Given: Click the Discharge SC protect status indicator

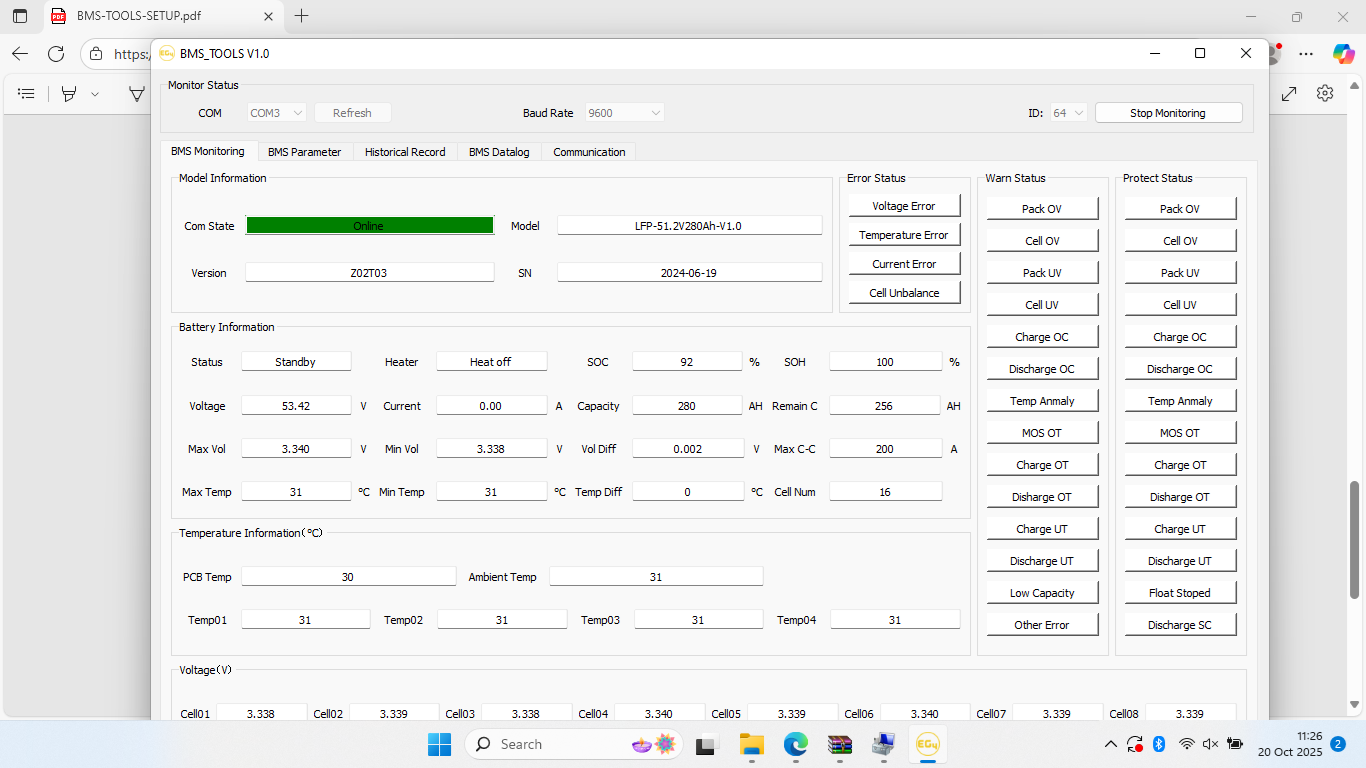Looking at the screenshot, I should point(1179,625).
